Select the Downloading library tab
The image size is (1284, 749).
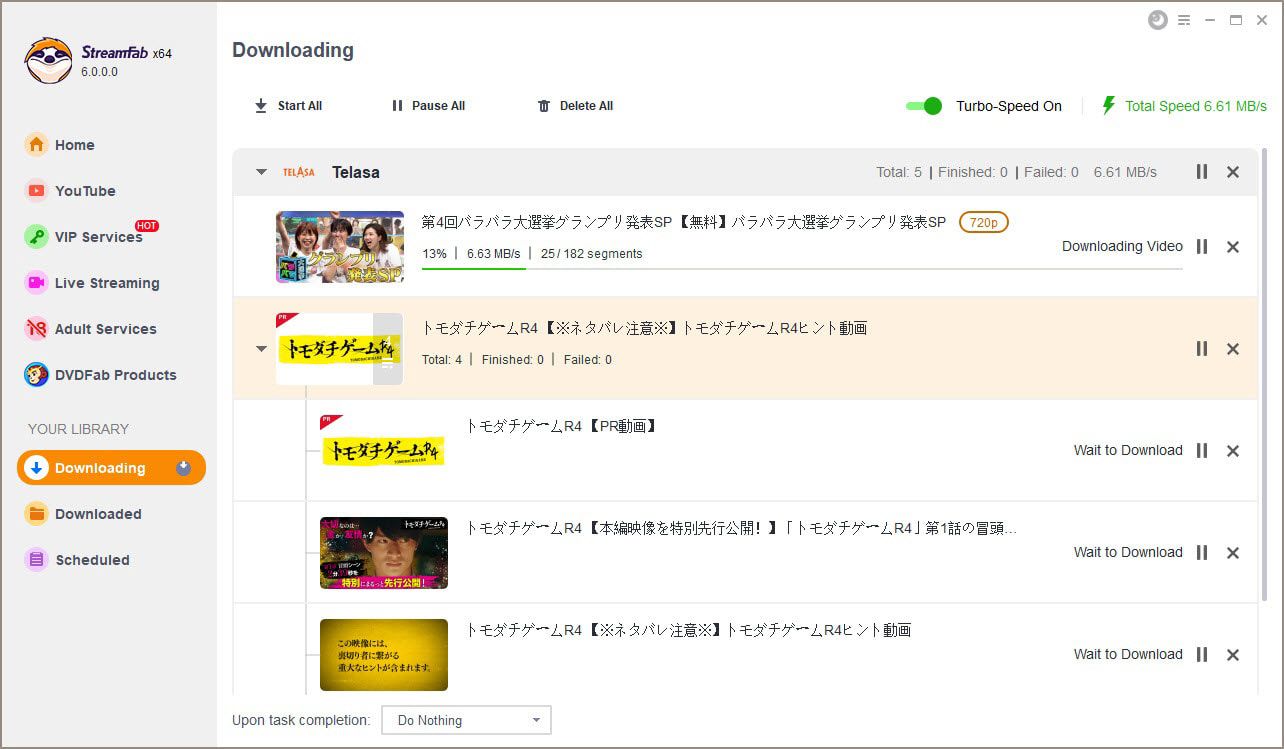tap(111, 468)
